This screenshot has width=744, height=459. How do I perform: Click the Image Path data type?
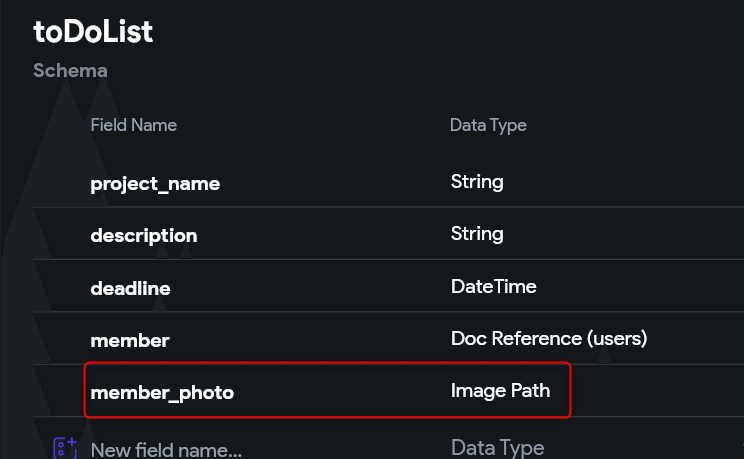[501, 391]
